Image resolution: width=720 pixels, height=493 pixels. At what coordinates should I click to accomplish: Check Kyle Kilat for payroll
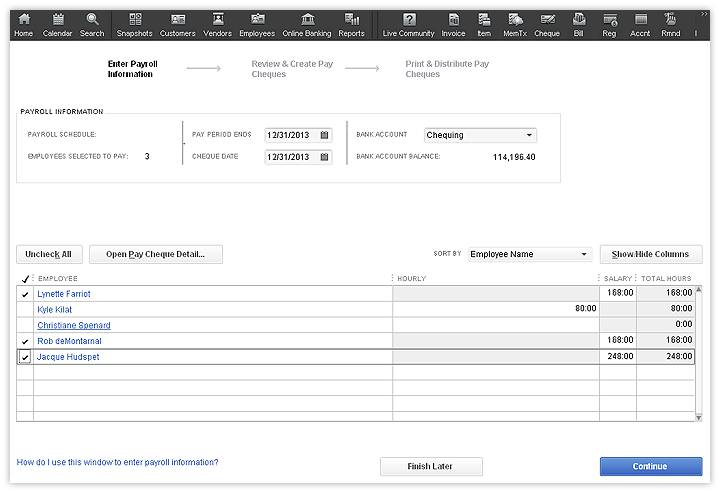(x=25, y=309)
